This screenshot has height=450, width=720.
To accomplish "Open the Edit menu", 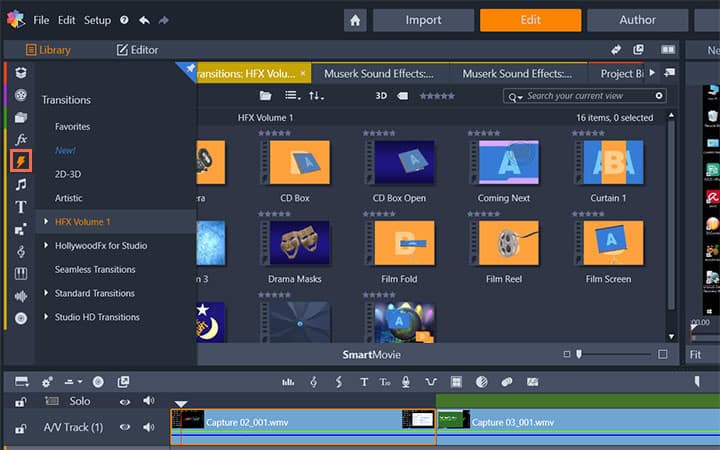I will [66, 20].
